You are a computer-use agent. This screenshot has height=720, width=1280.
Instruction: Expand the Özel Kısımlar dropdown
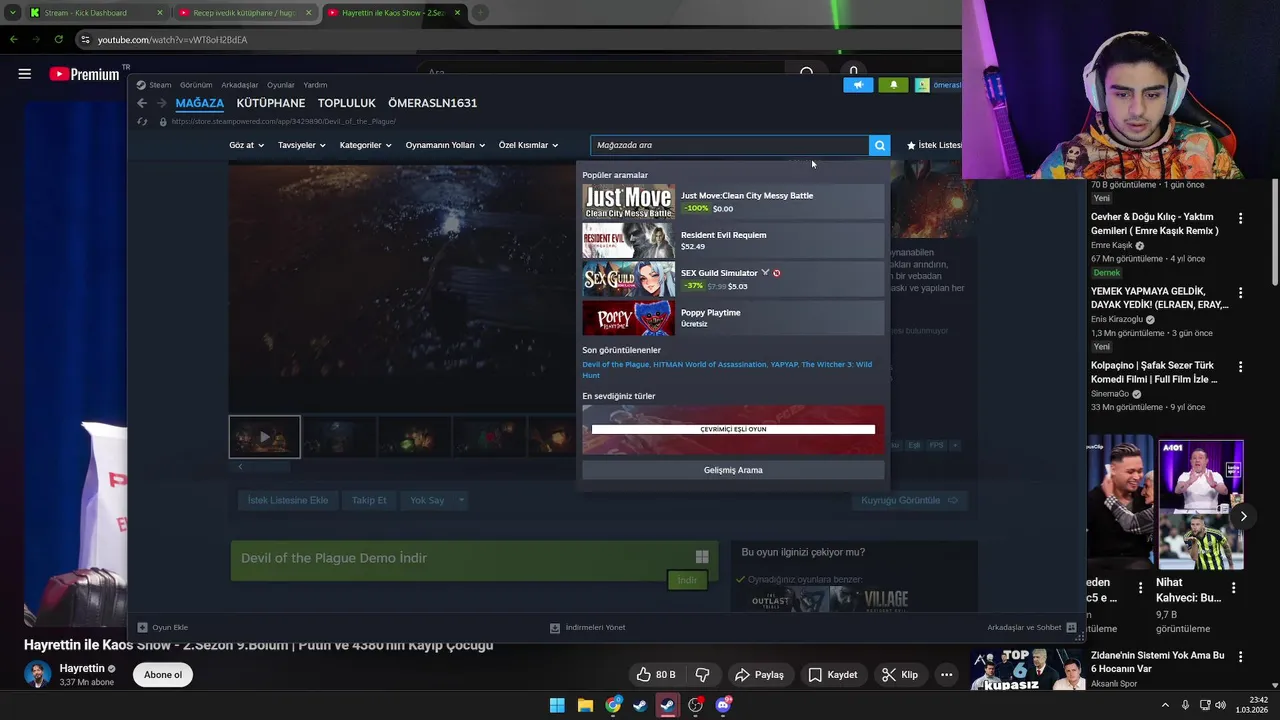528,145
